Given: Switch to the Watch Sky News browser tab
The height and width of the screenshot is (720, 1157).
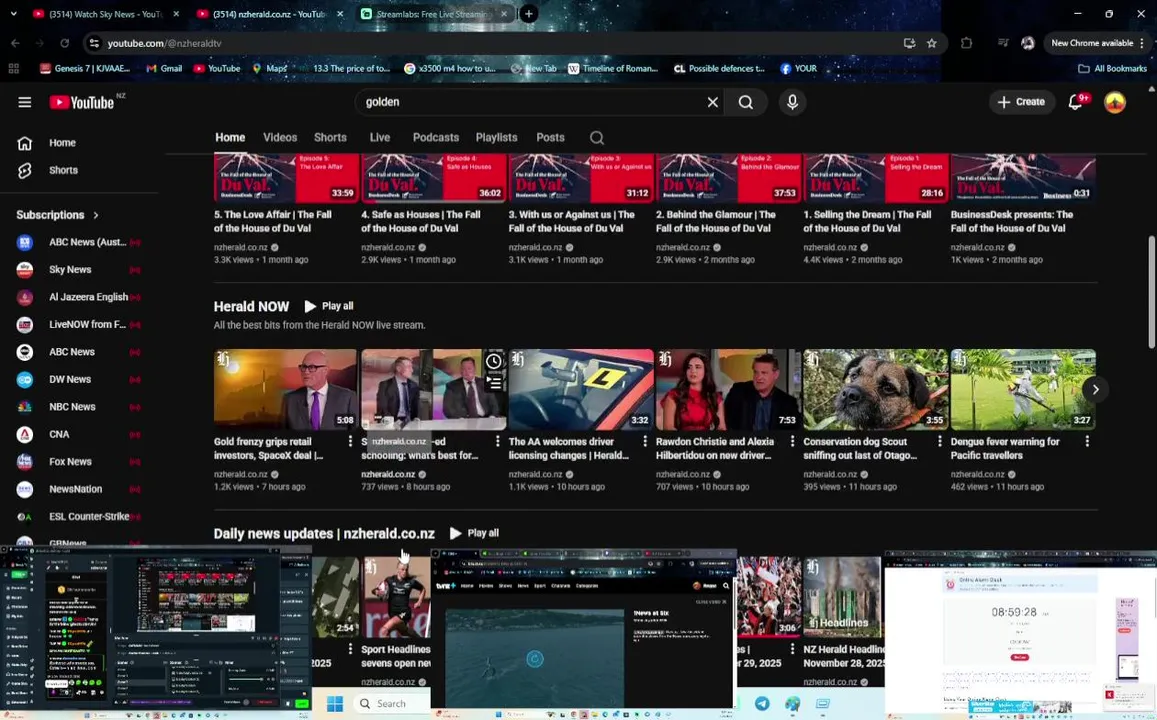Looking at the screenshot, I should click(x=105, y=14).
